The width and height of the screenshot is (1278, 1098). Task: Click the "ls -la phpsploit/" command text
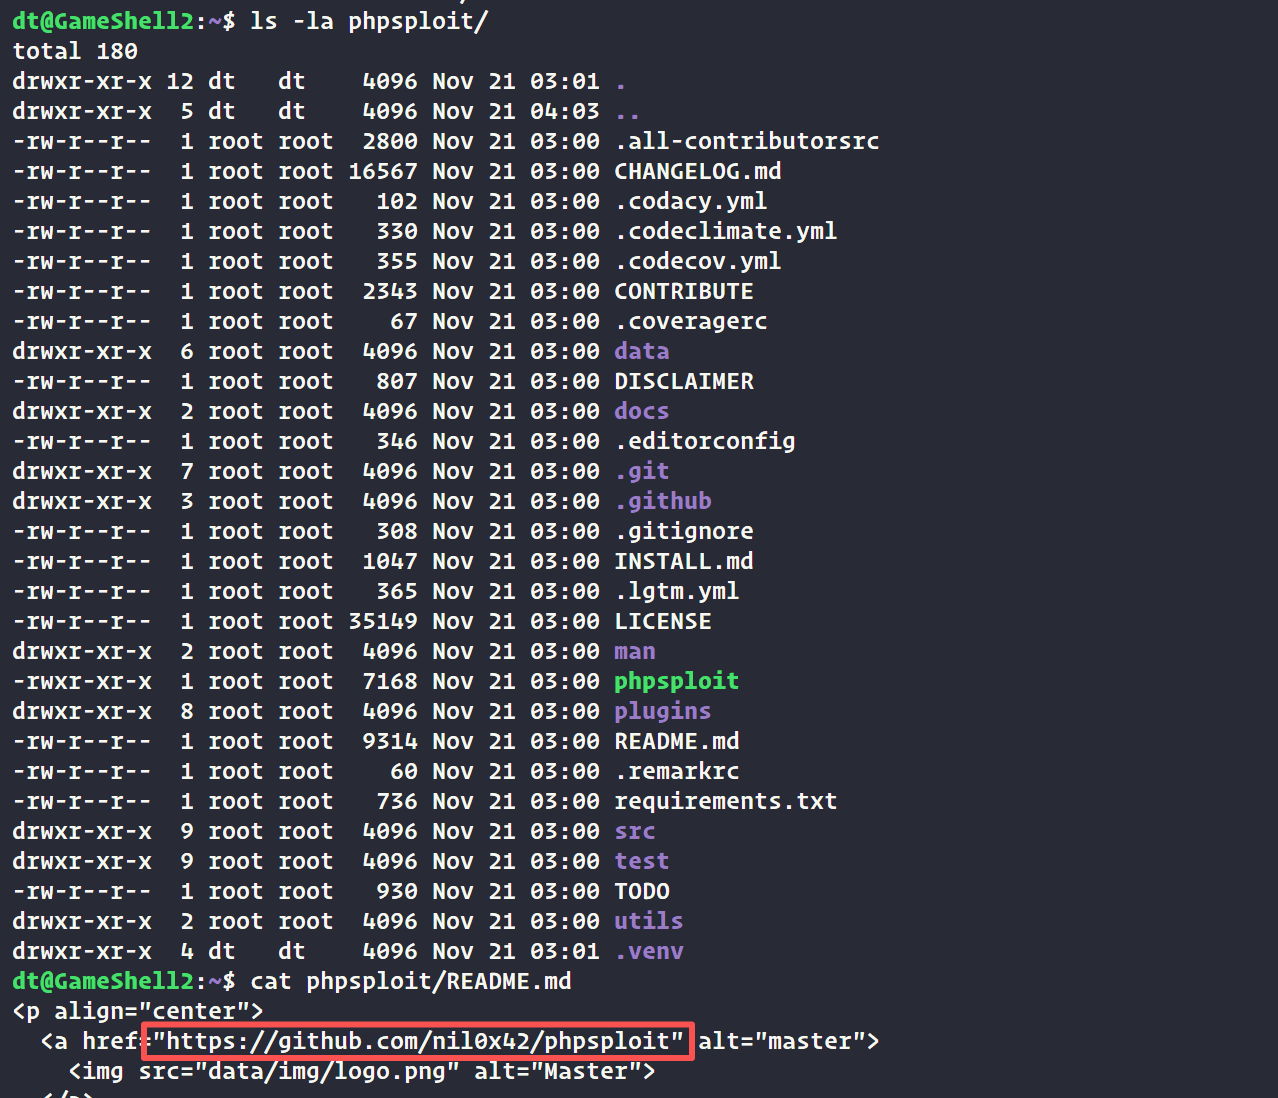coord(368,21)
